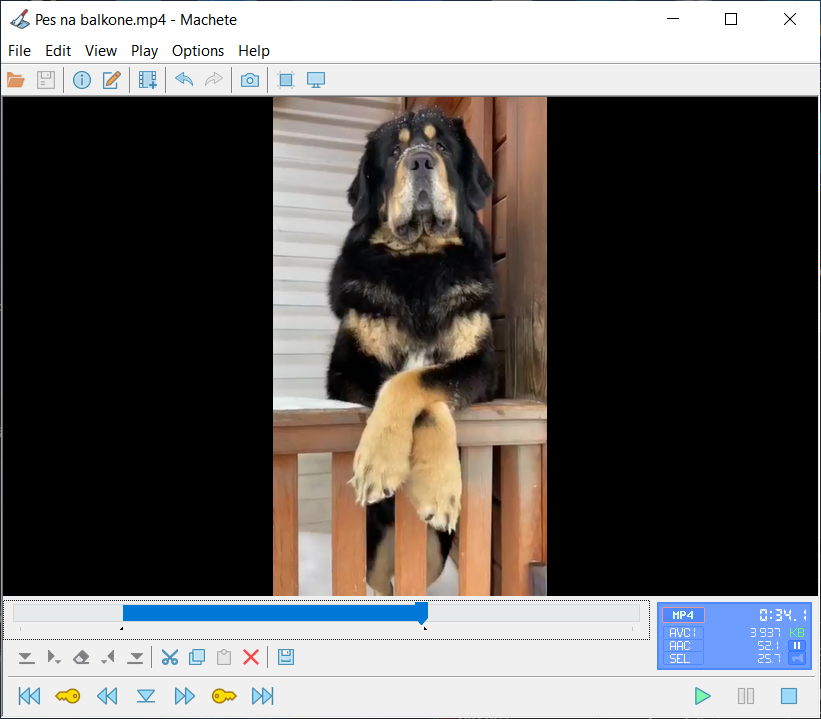Click the blue playhead on the timeline
The image size is (821, 719).
422,613
